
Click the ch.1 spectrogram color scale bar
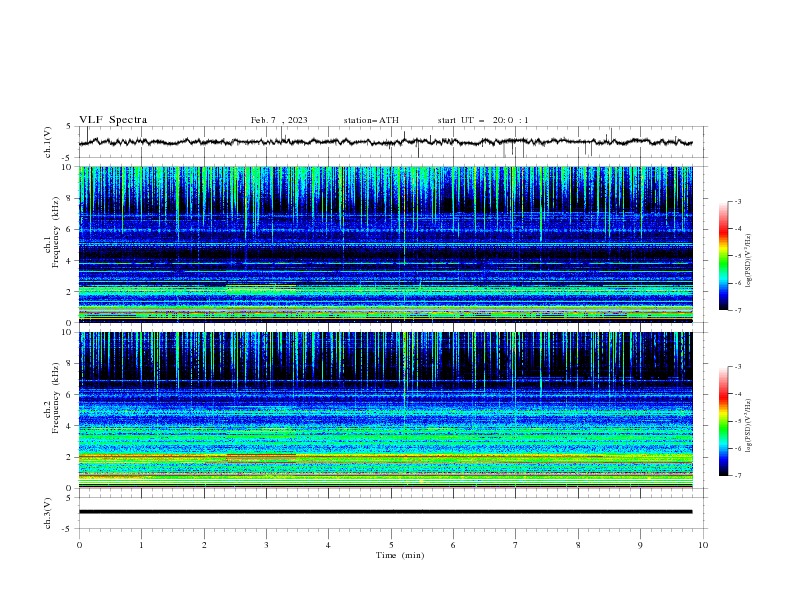(723, 256)
